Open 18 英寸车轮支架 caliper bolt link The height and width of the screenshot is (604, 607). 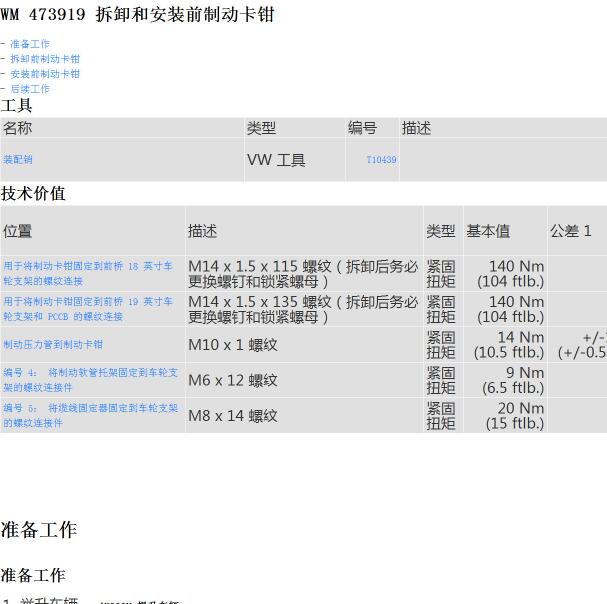click(88, 273)
